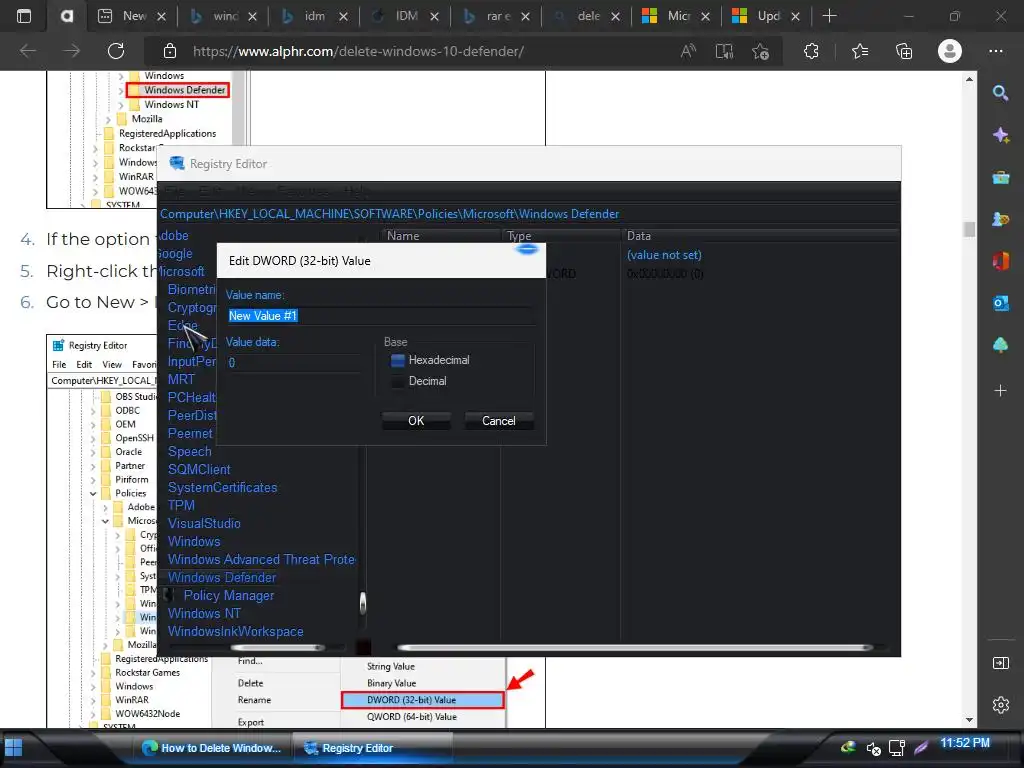Open the tab actions menu icon
This screenshot has width=1024, height=768.
pyautogui.click(x=24, y=16)
